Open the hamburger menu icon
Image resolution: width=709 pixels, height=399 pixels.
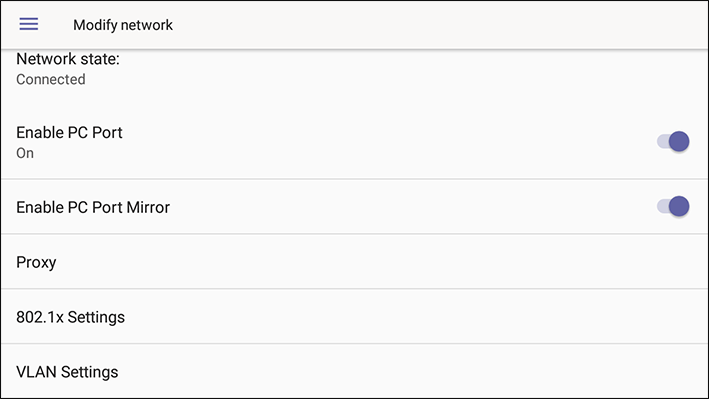click(x=28, y=24)
